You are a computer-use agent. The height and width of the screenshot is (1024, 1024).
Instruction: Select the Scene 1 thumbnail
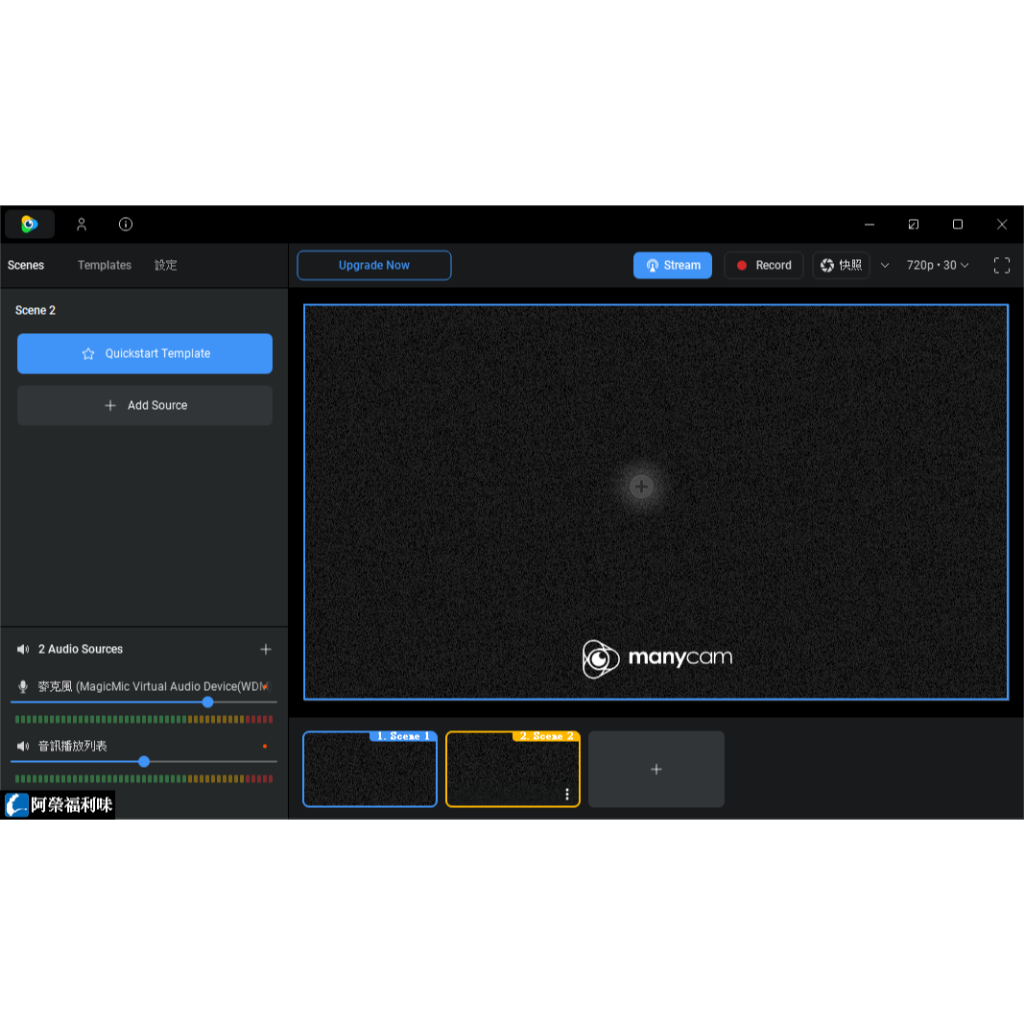click(370, 769)
